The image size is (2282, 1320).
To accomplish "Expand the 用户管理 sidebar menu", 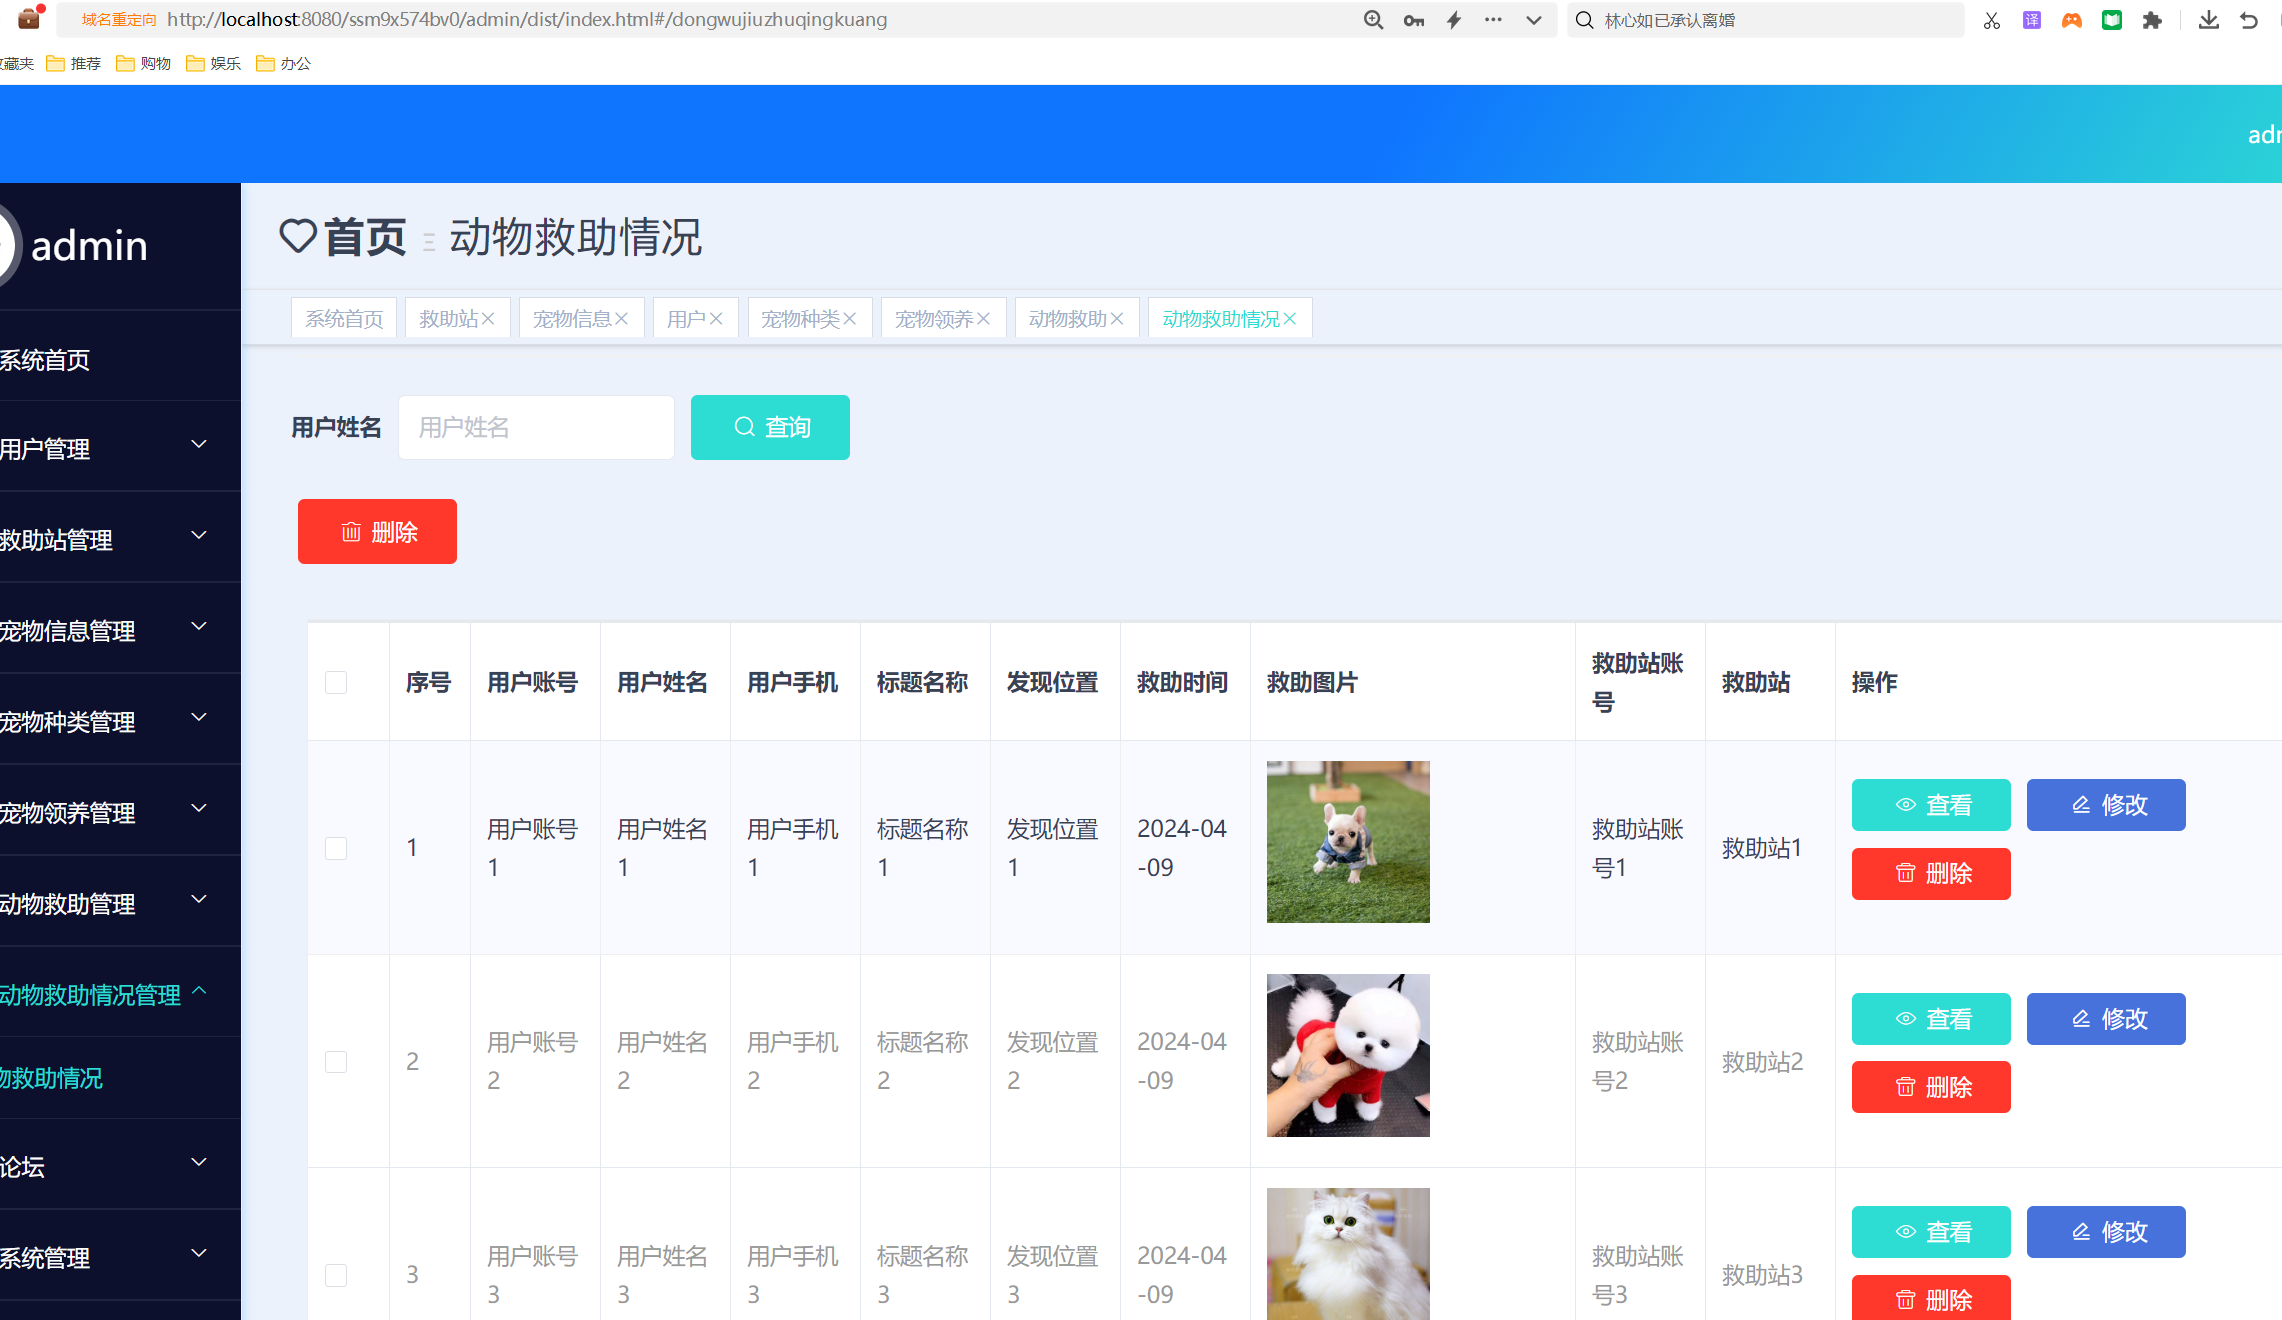I will tap(100, 448).
